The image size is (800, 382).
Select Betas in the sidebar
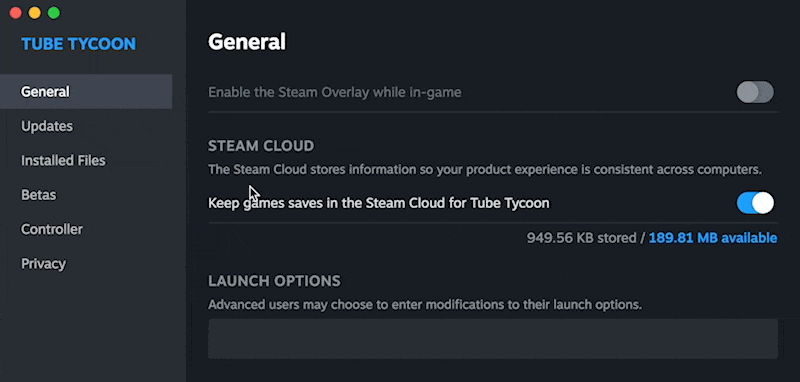(38, 195)
